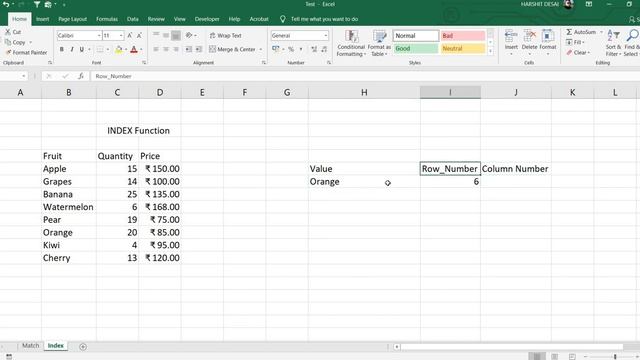Toggle Wrap Text
Image resolution: width=640 pixels, height=360 pixels.
click(x=226, y=36)
